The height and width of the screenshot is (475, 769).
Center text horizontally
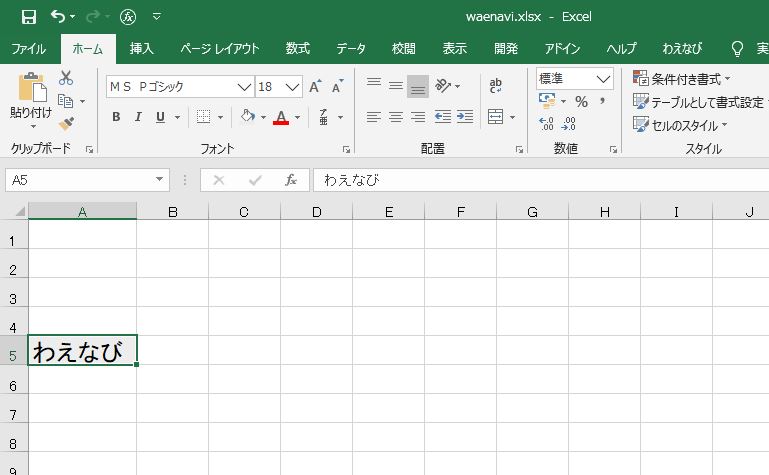coord(396,117)
